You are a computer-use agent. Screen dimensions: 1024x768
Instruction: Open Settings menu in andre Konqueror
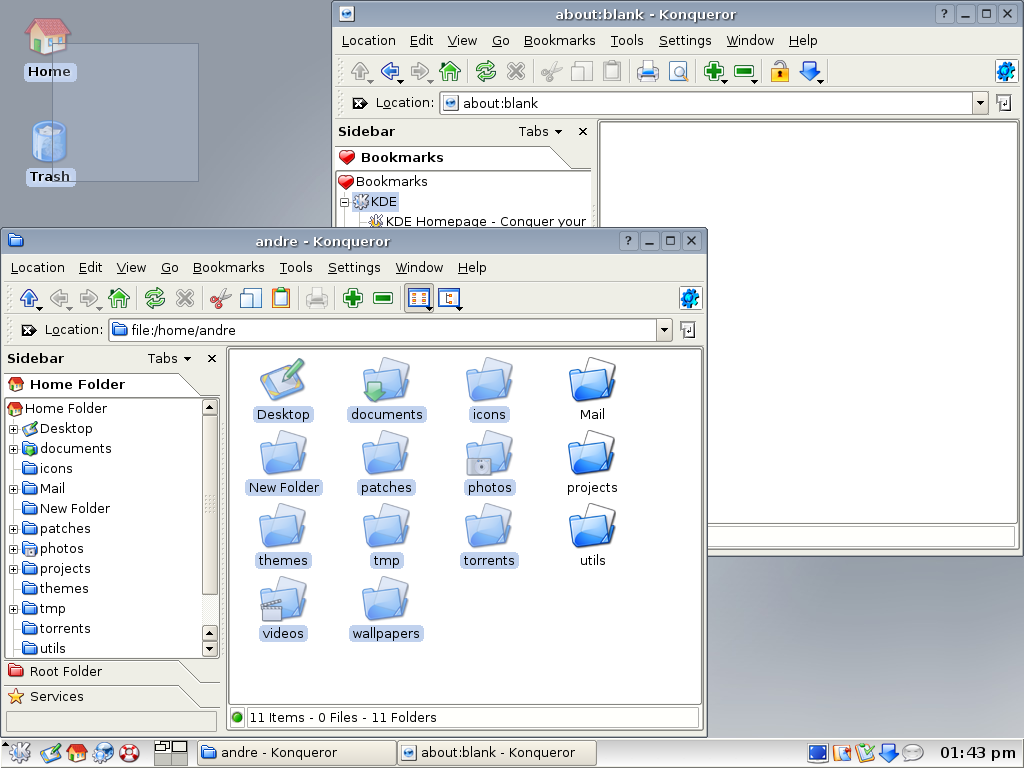354,268
